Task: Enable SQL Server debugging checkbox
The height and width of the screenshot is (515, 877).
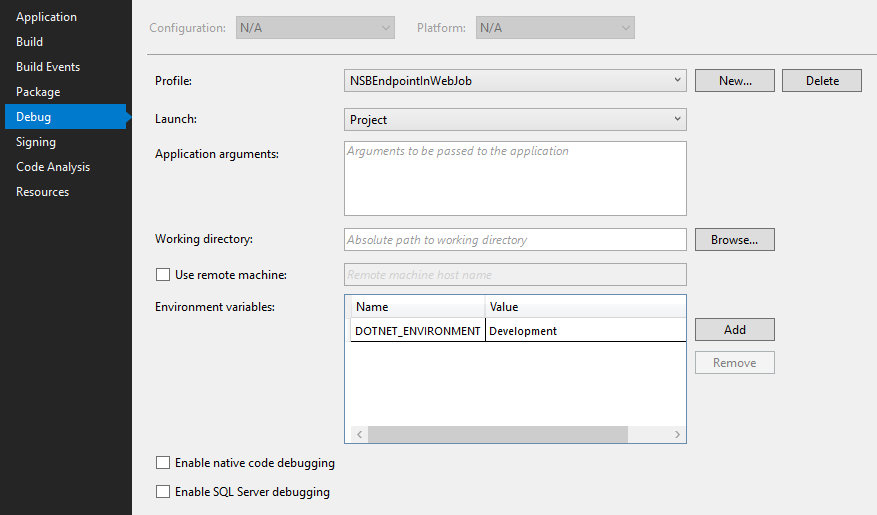Action: pyautogui.click(x=163, y=492)
